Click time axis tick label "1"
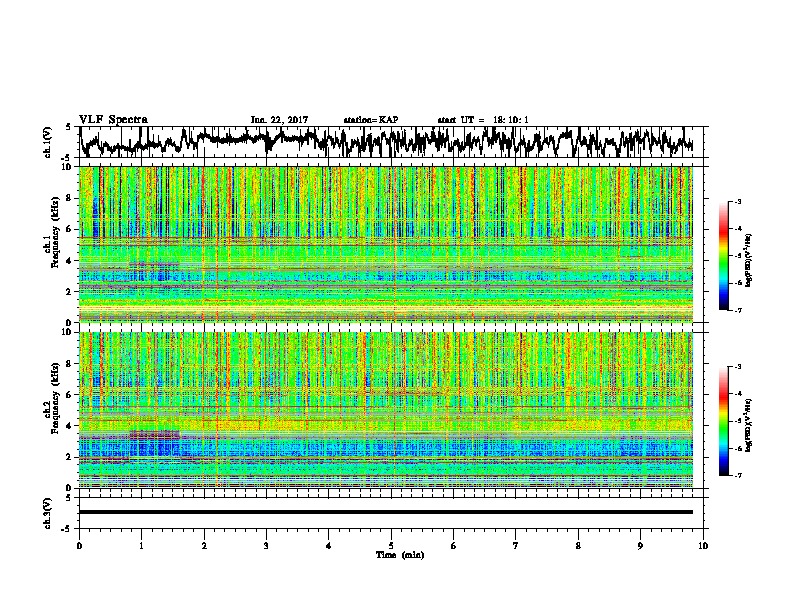This screenshot has width=792, height=612. [x=141, y=546]
